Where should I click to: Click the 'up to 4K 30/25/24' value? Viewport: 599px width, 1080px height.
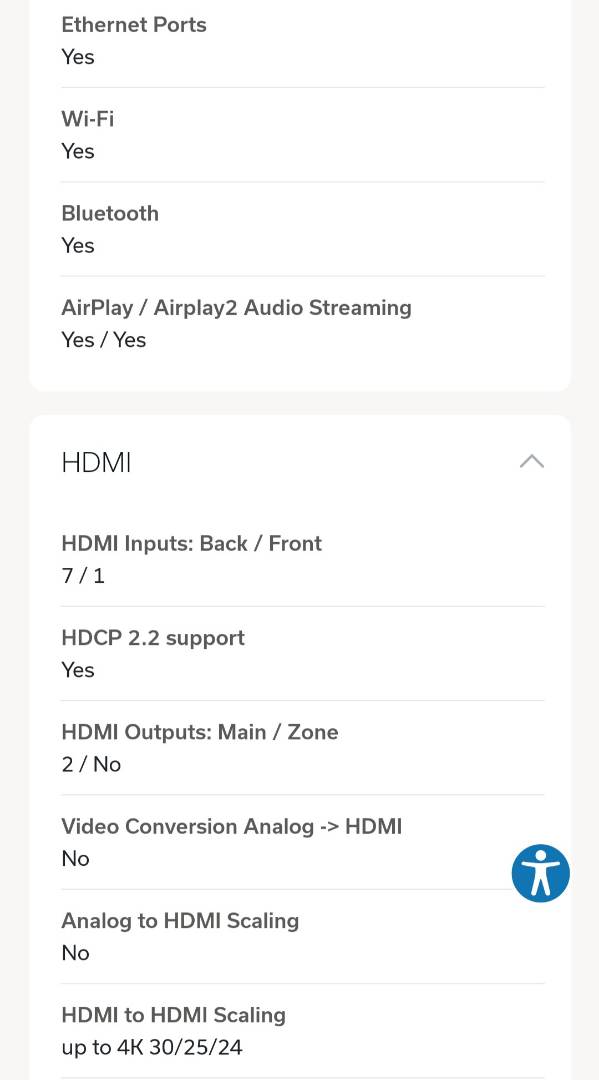click(x=152, y=1048)
